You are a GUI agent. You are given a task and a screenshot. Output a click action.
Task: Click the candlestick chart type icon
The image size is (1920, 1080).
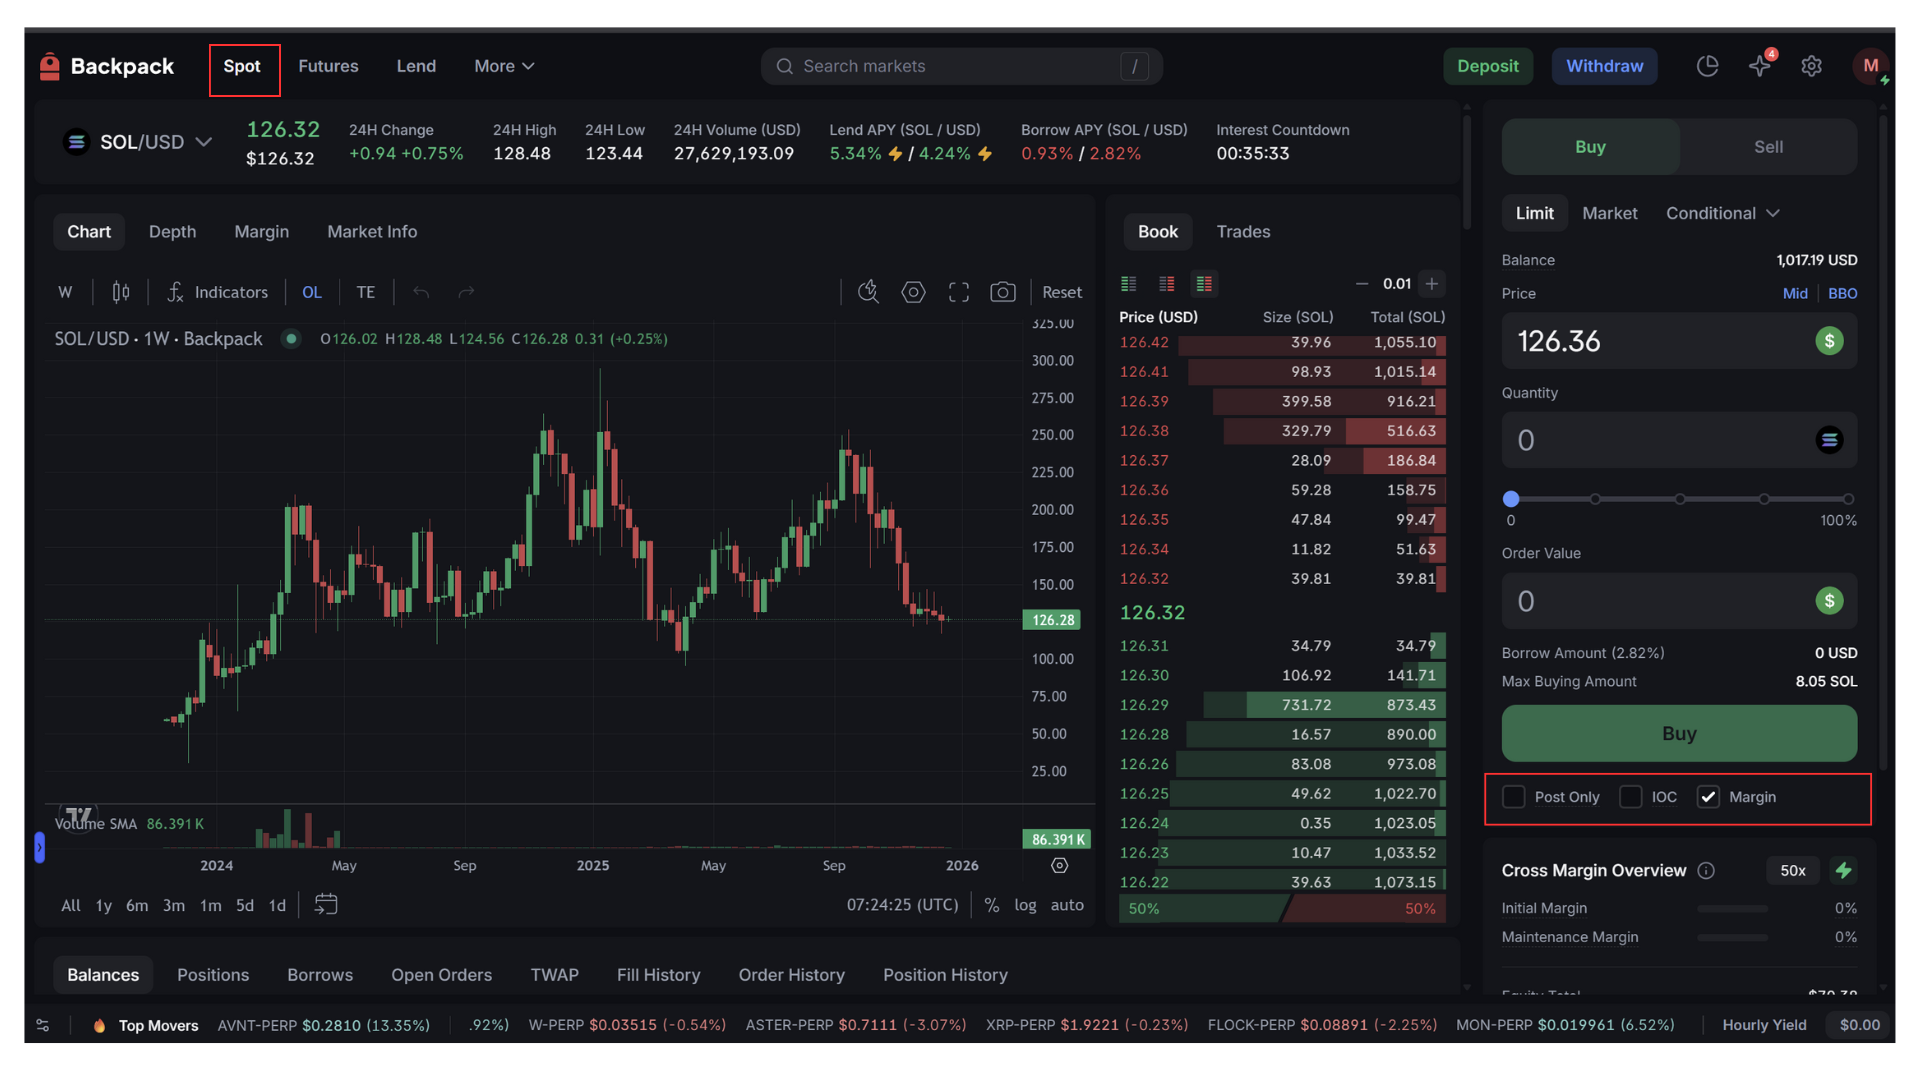click(x=121, y=292)
